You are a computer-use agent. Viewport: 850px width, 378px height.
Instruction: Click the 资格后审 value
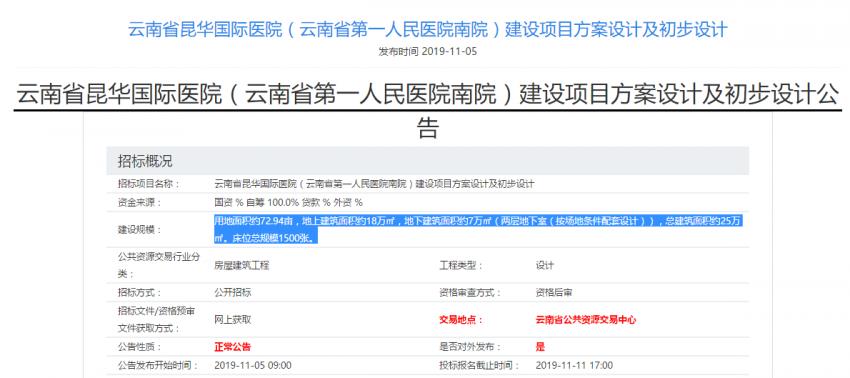[554, 293]
